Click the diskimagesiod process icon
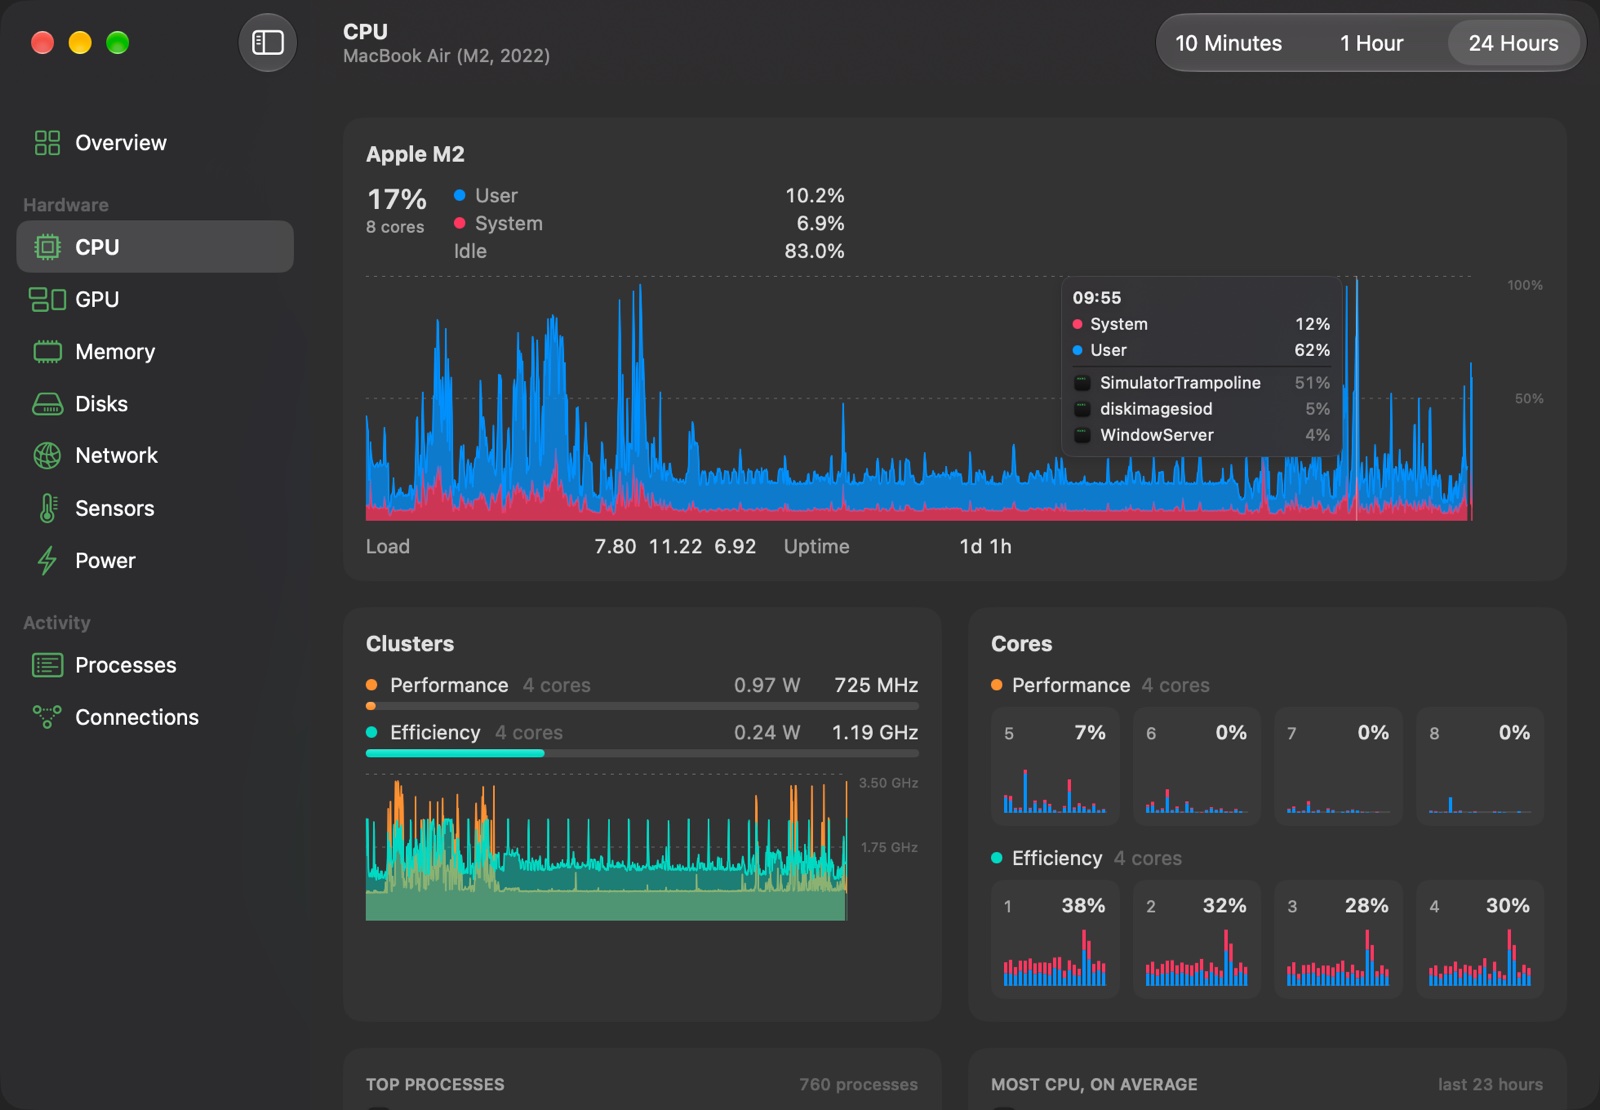The image size is (1600, 1110). pyautogui.click(x=1082, y=409)
